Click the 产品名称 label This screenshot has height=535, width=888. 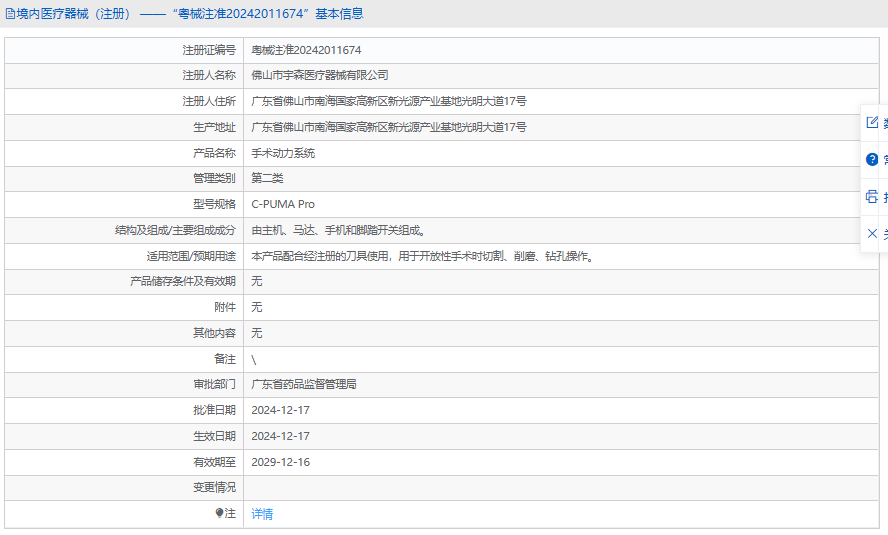tap(214, 153)
